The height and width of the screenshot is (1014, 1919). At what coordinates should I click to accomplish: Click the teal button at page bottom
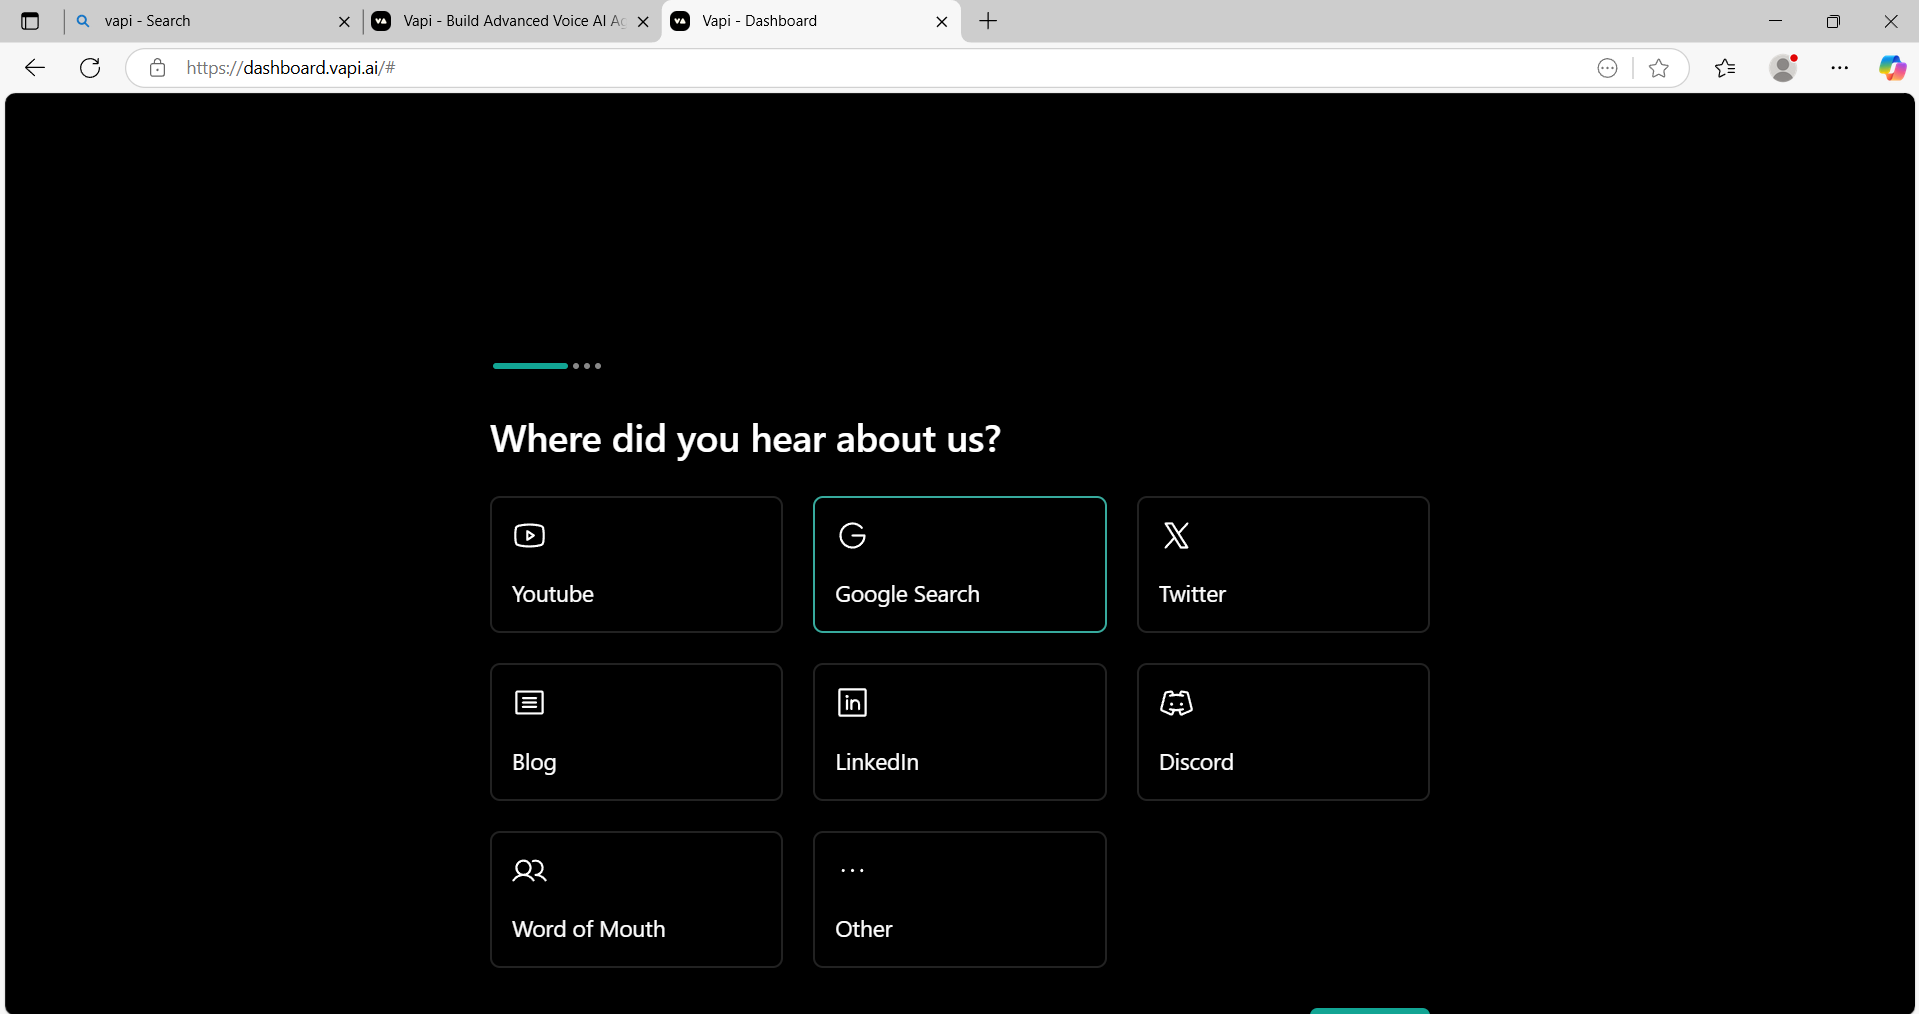click(x=1369, y=1011)
